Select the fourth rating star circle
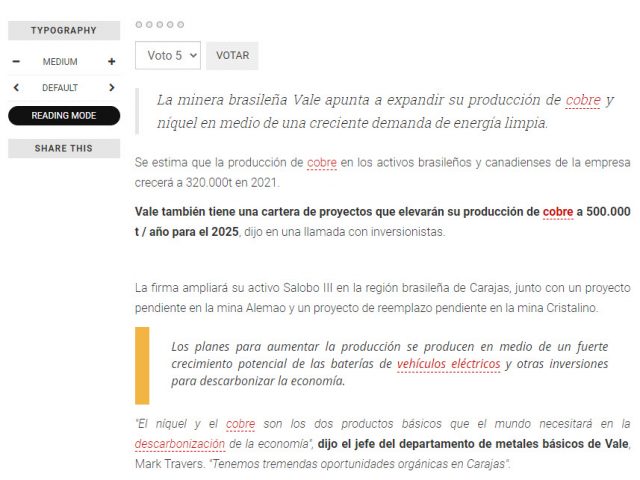This screenshot has height=480, width=640. pos(171,24)
